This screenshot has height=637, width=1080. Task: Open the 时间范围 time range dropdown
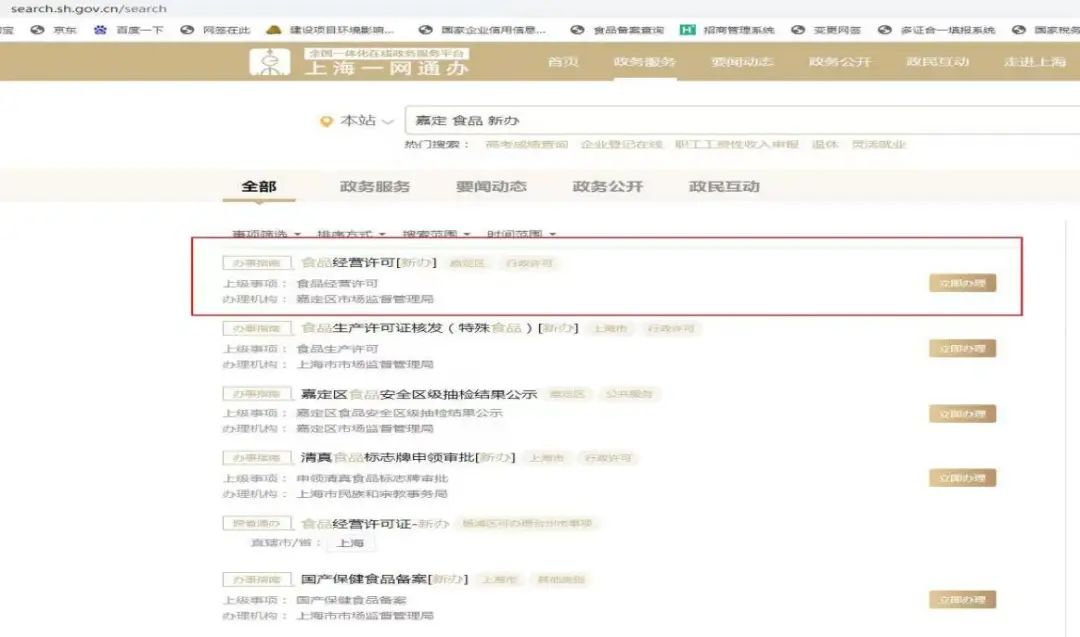[x=521, y=235]
